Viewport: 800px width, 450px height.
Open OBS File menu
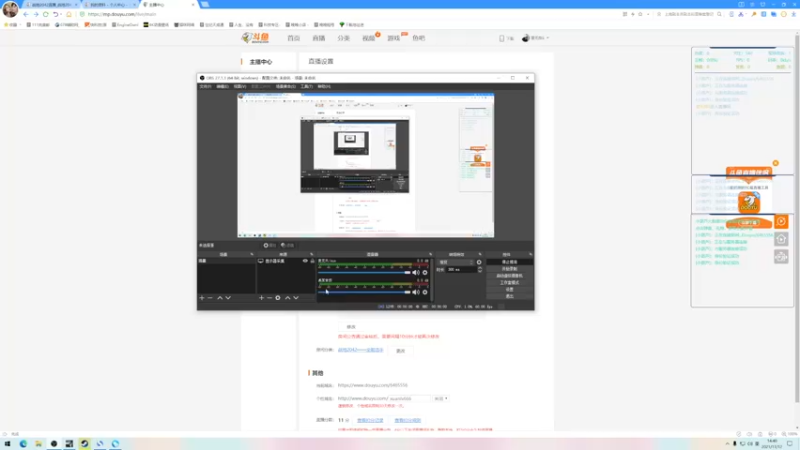(x=205, y=86)
